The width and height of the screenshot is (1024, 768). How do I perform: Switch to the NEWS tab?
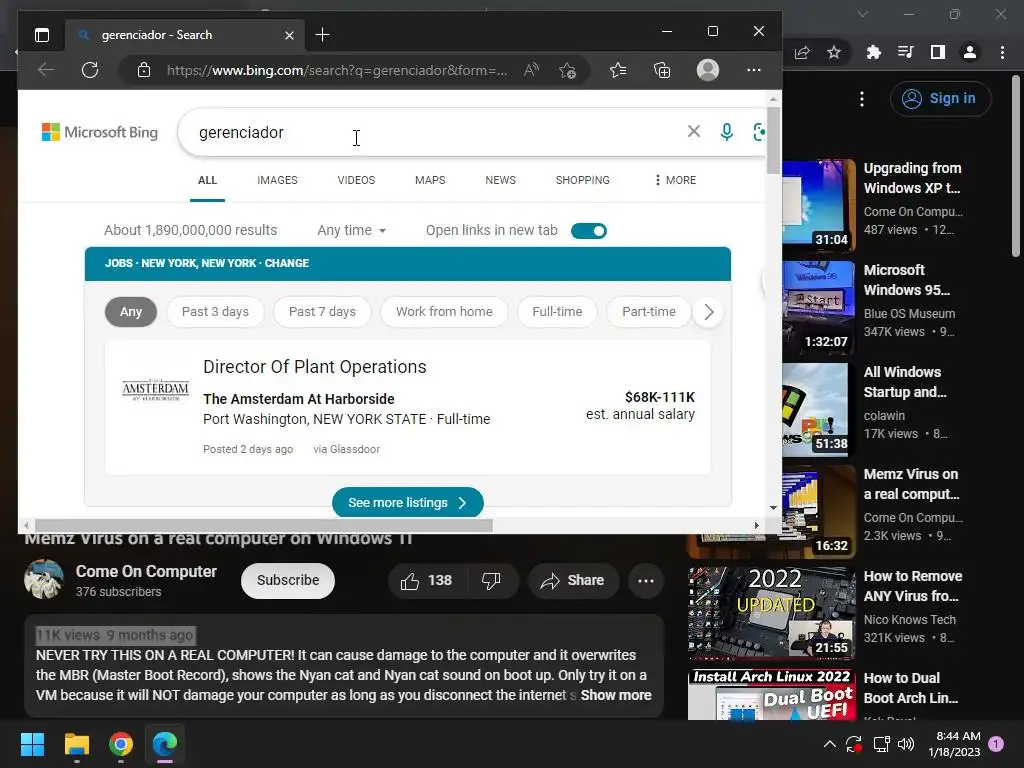[x=500, y=180]
